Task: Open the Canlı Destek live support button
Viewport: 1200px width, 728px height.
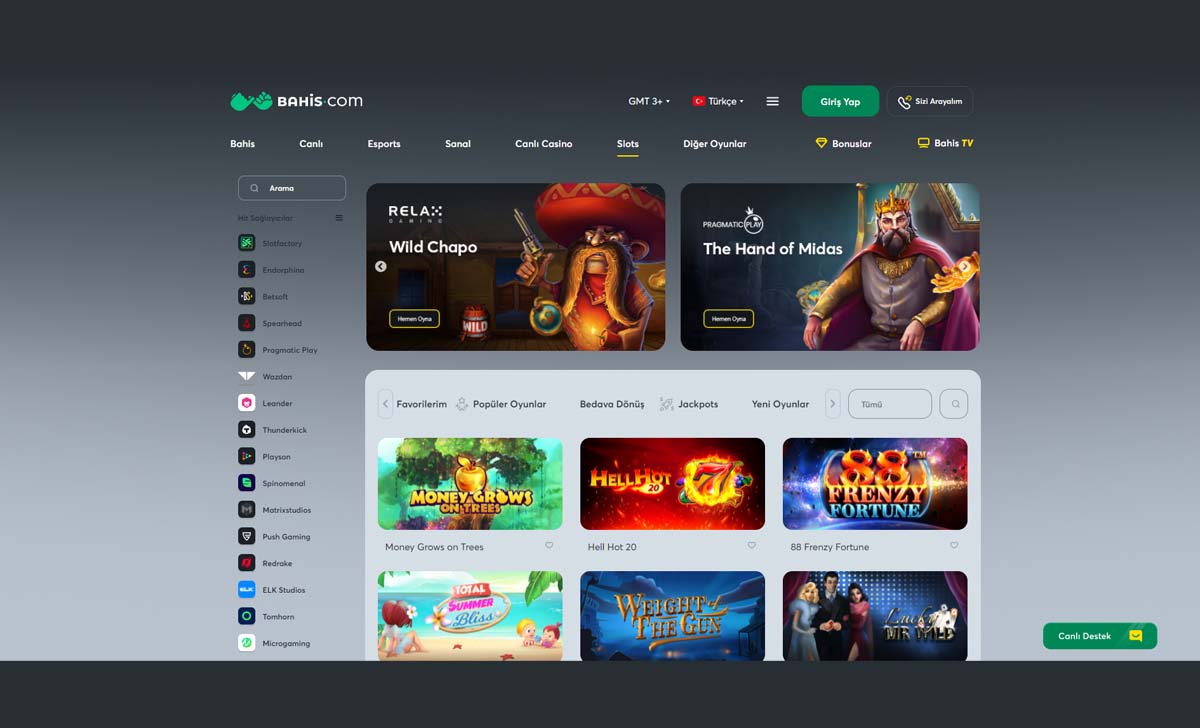Action: point(1100,636)
